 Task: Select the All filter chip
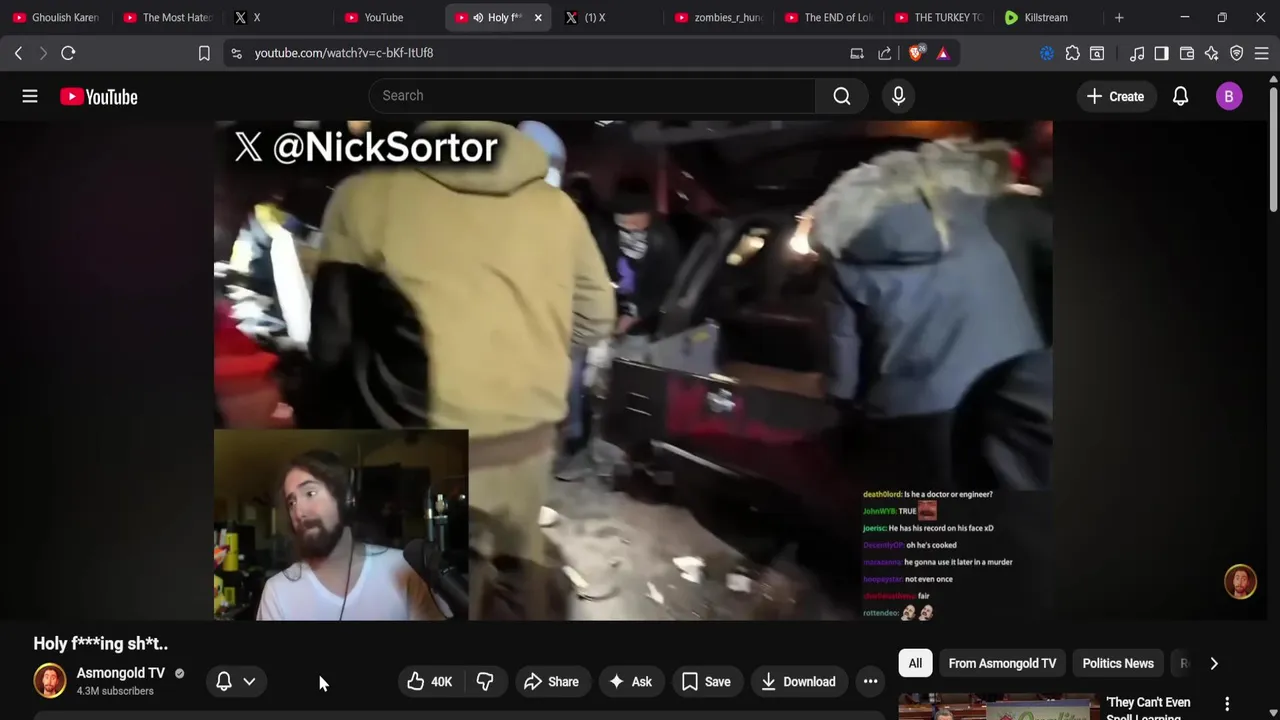click(x=915, y=664)
